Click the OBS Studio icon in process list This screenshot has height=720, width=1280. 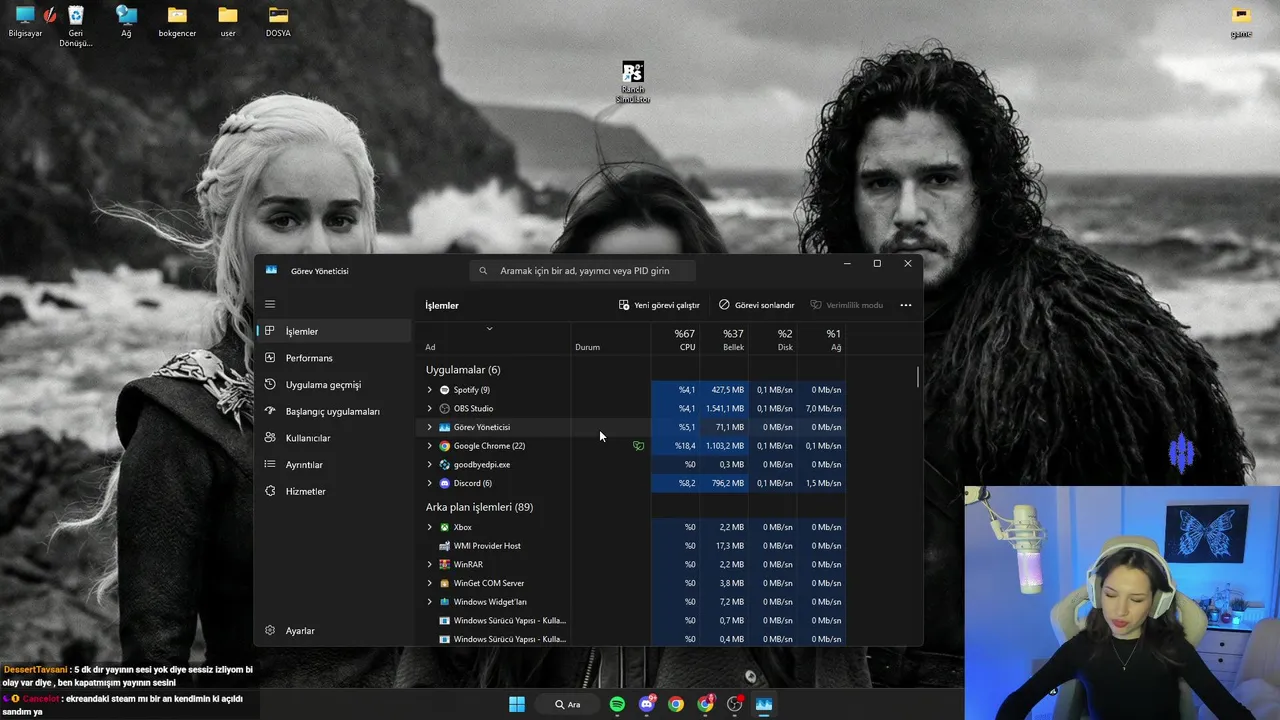pos(445,408)
